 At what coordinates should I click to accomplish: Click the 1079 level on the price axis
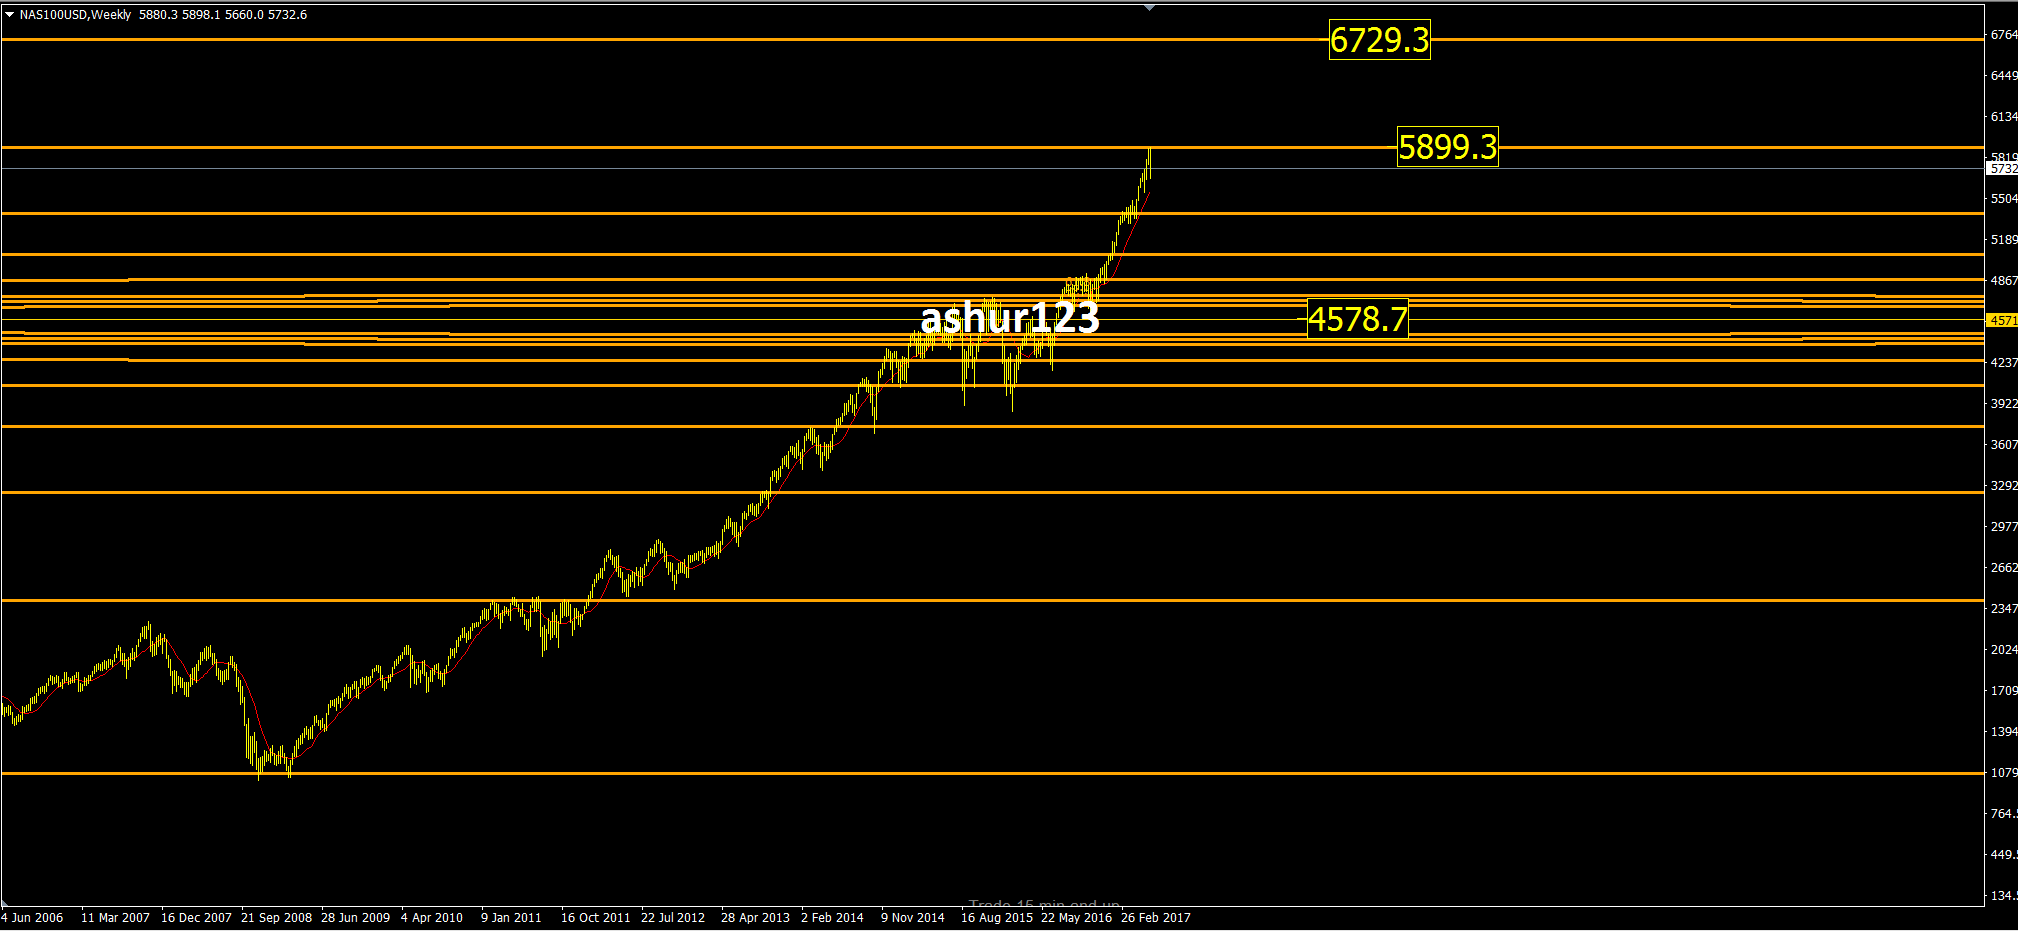(2004, 773)
